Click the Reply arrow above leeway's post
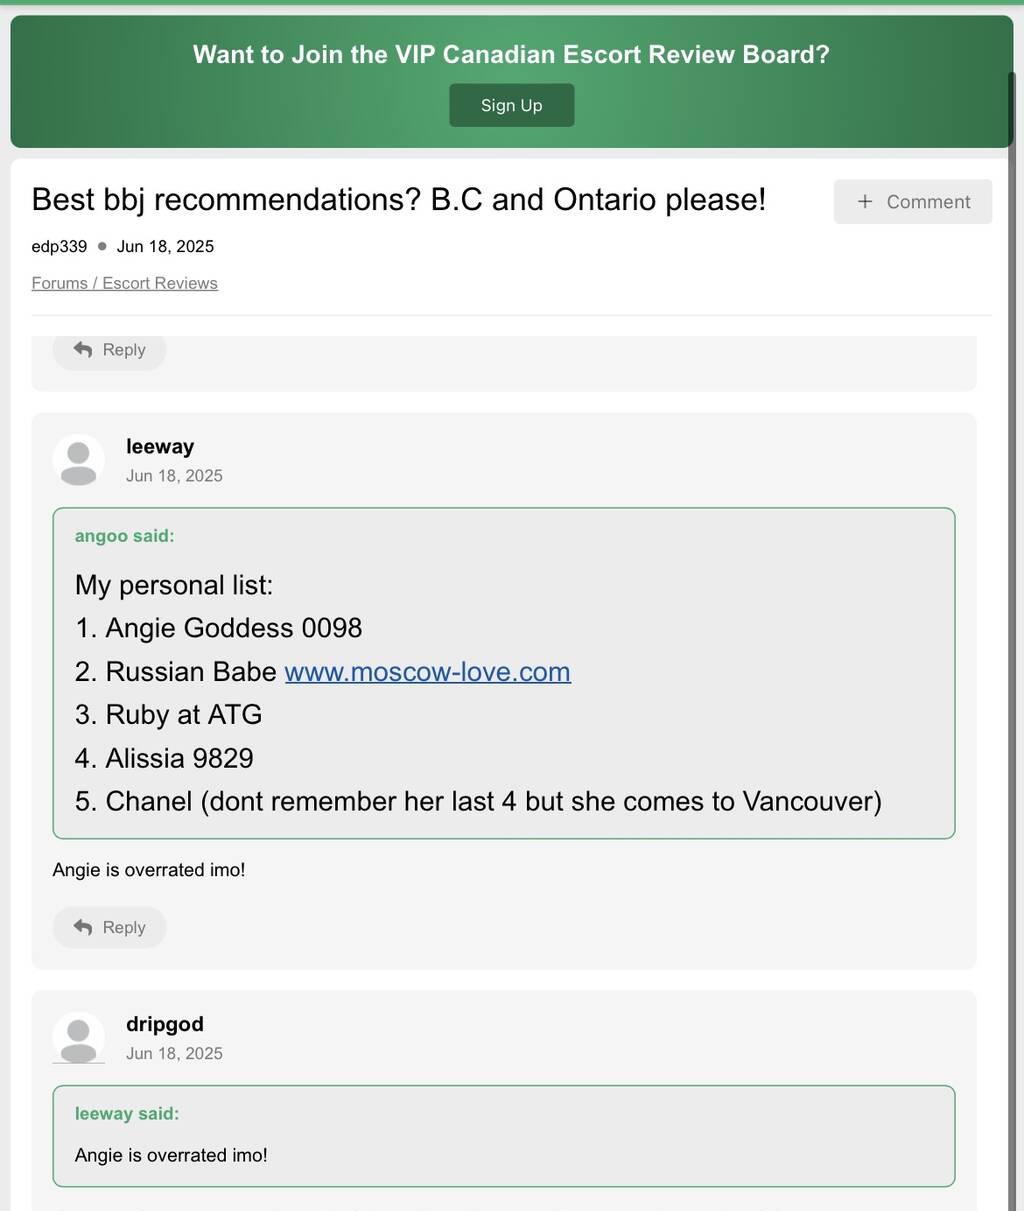 pos(84,350)
